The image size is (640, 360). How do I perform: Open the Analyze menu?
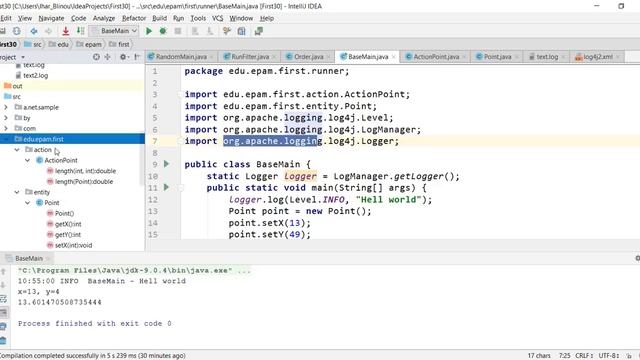coord(104,18)
